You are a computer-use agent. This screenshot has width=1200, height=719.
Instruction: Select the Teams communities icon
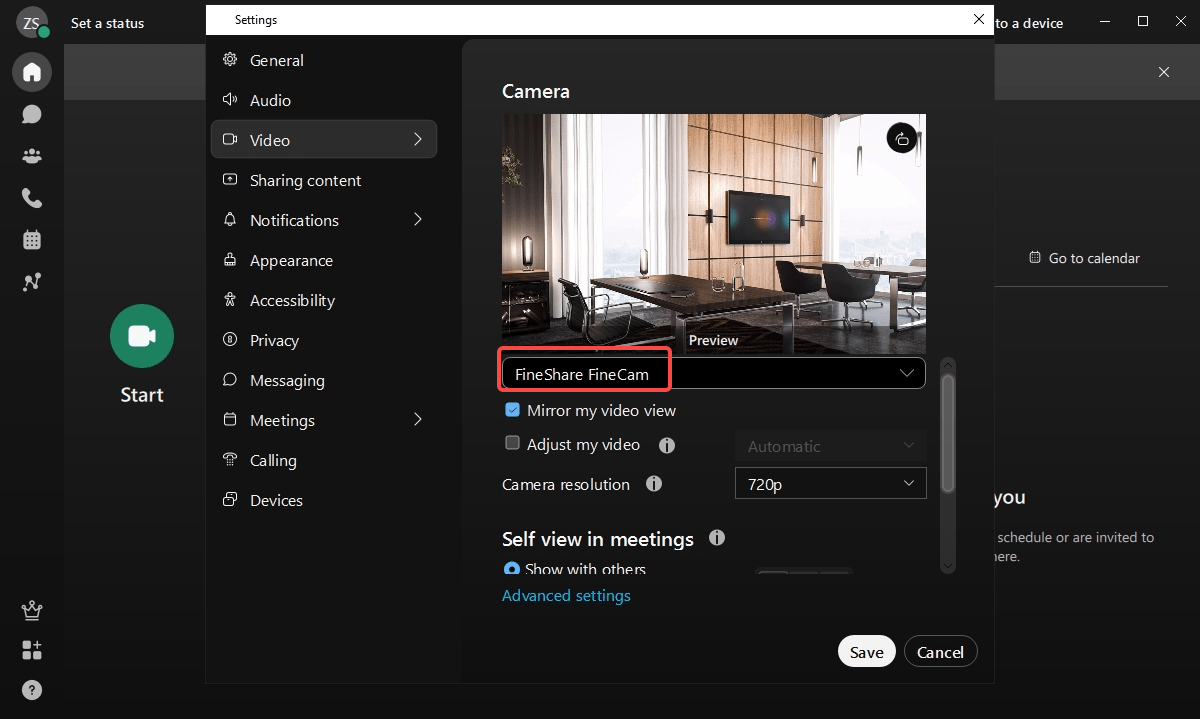[31, 156]
